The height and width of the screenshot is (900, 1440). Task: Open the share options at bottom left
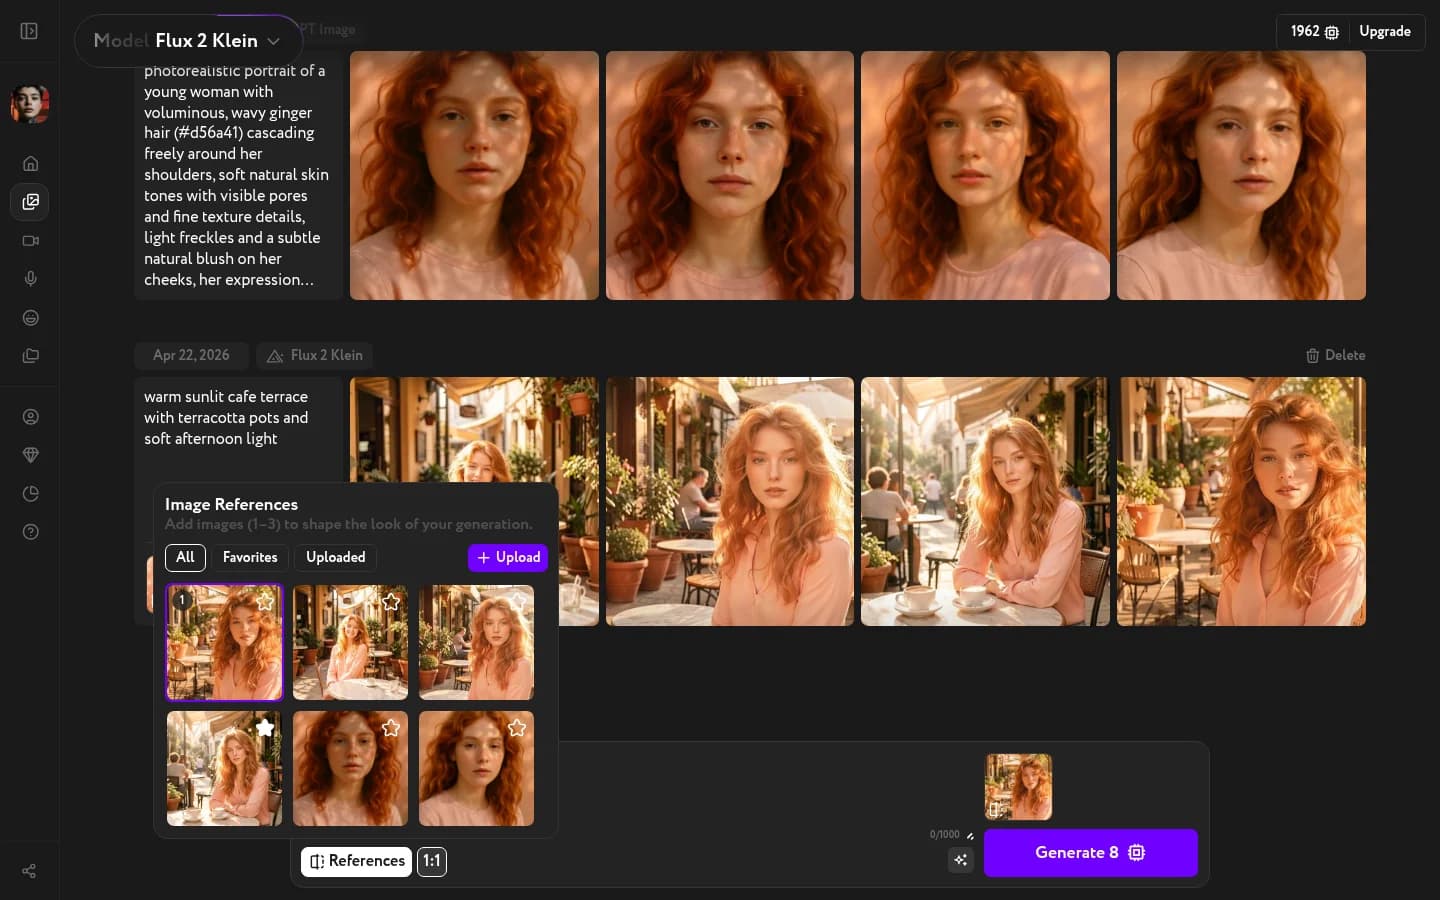point(28,871)
